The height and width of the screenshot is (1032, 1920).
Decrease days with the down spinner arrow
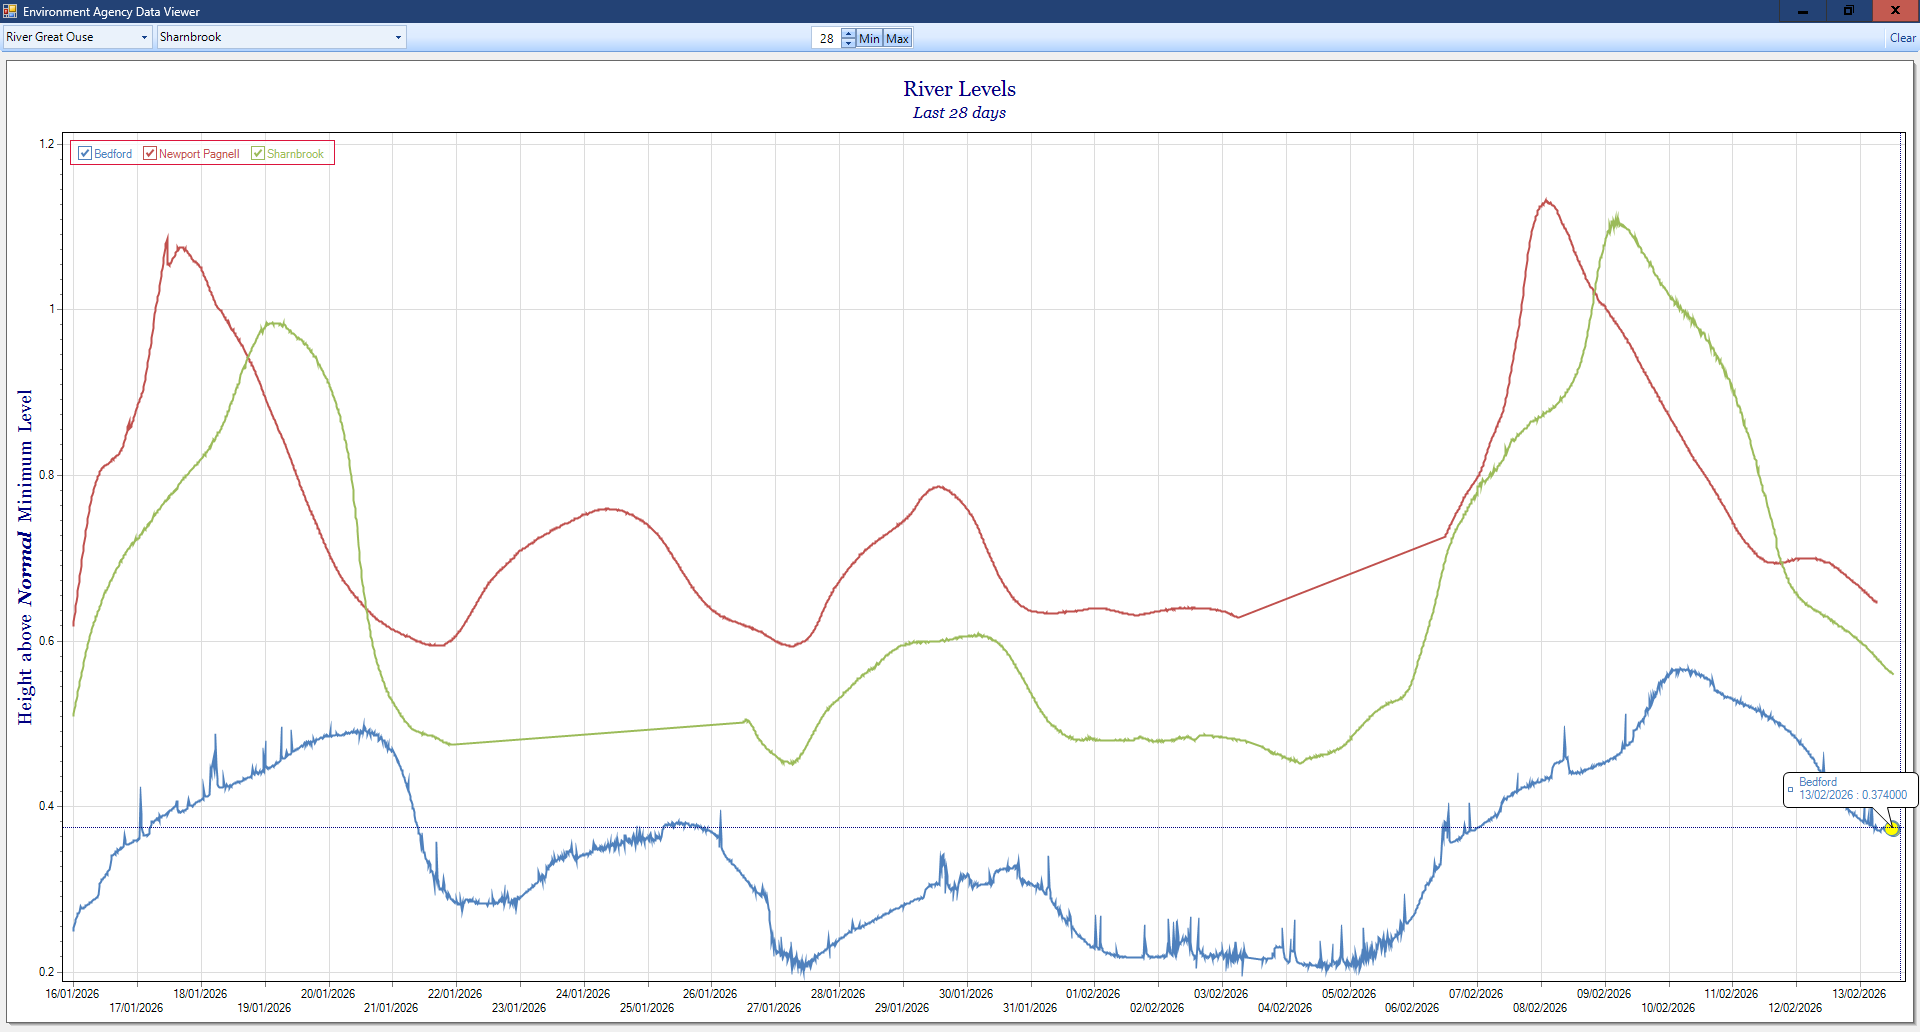click(848, 43)
